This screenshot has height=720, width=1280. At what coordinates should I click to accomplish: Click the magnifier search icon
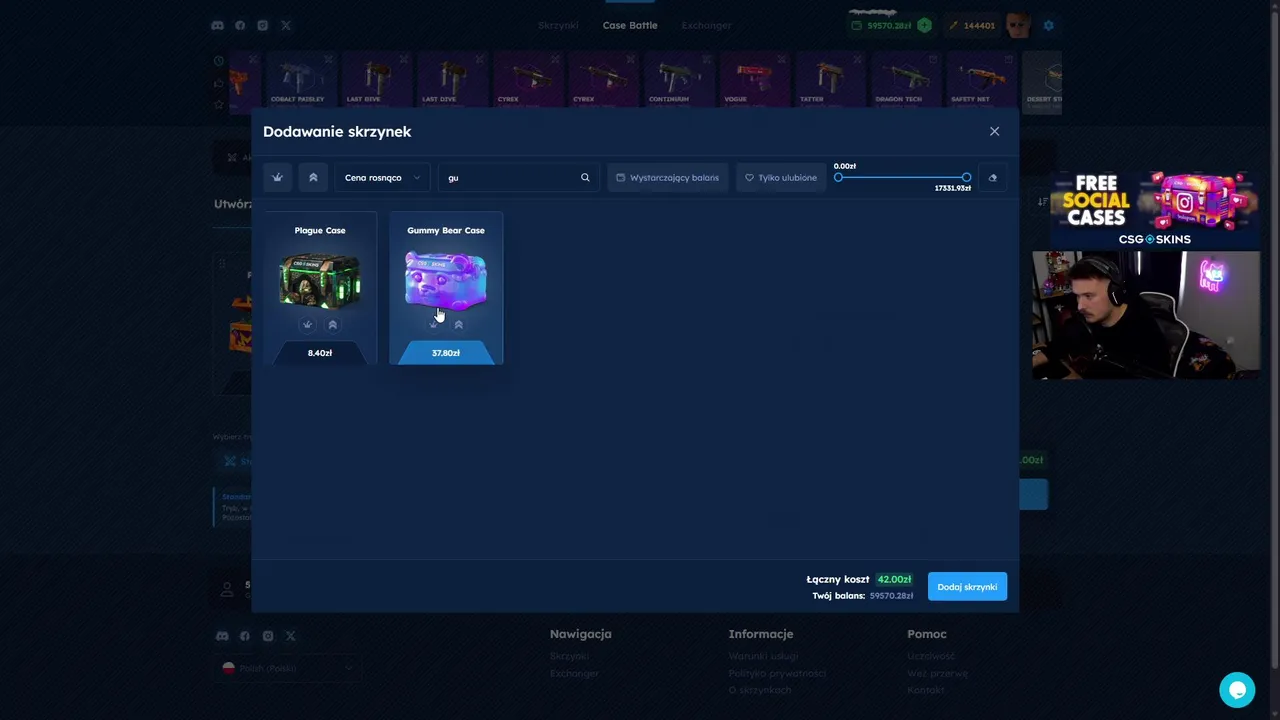click(x=585, y=177)
